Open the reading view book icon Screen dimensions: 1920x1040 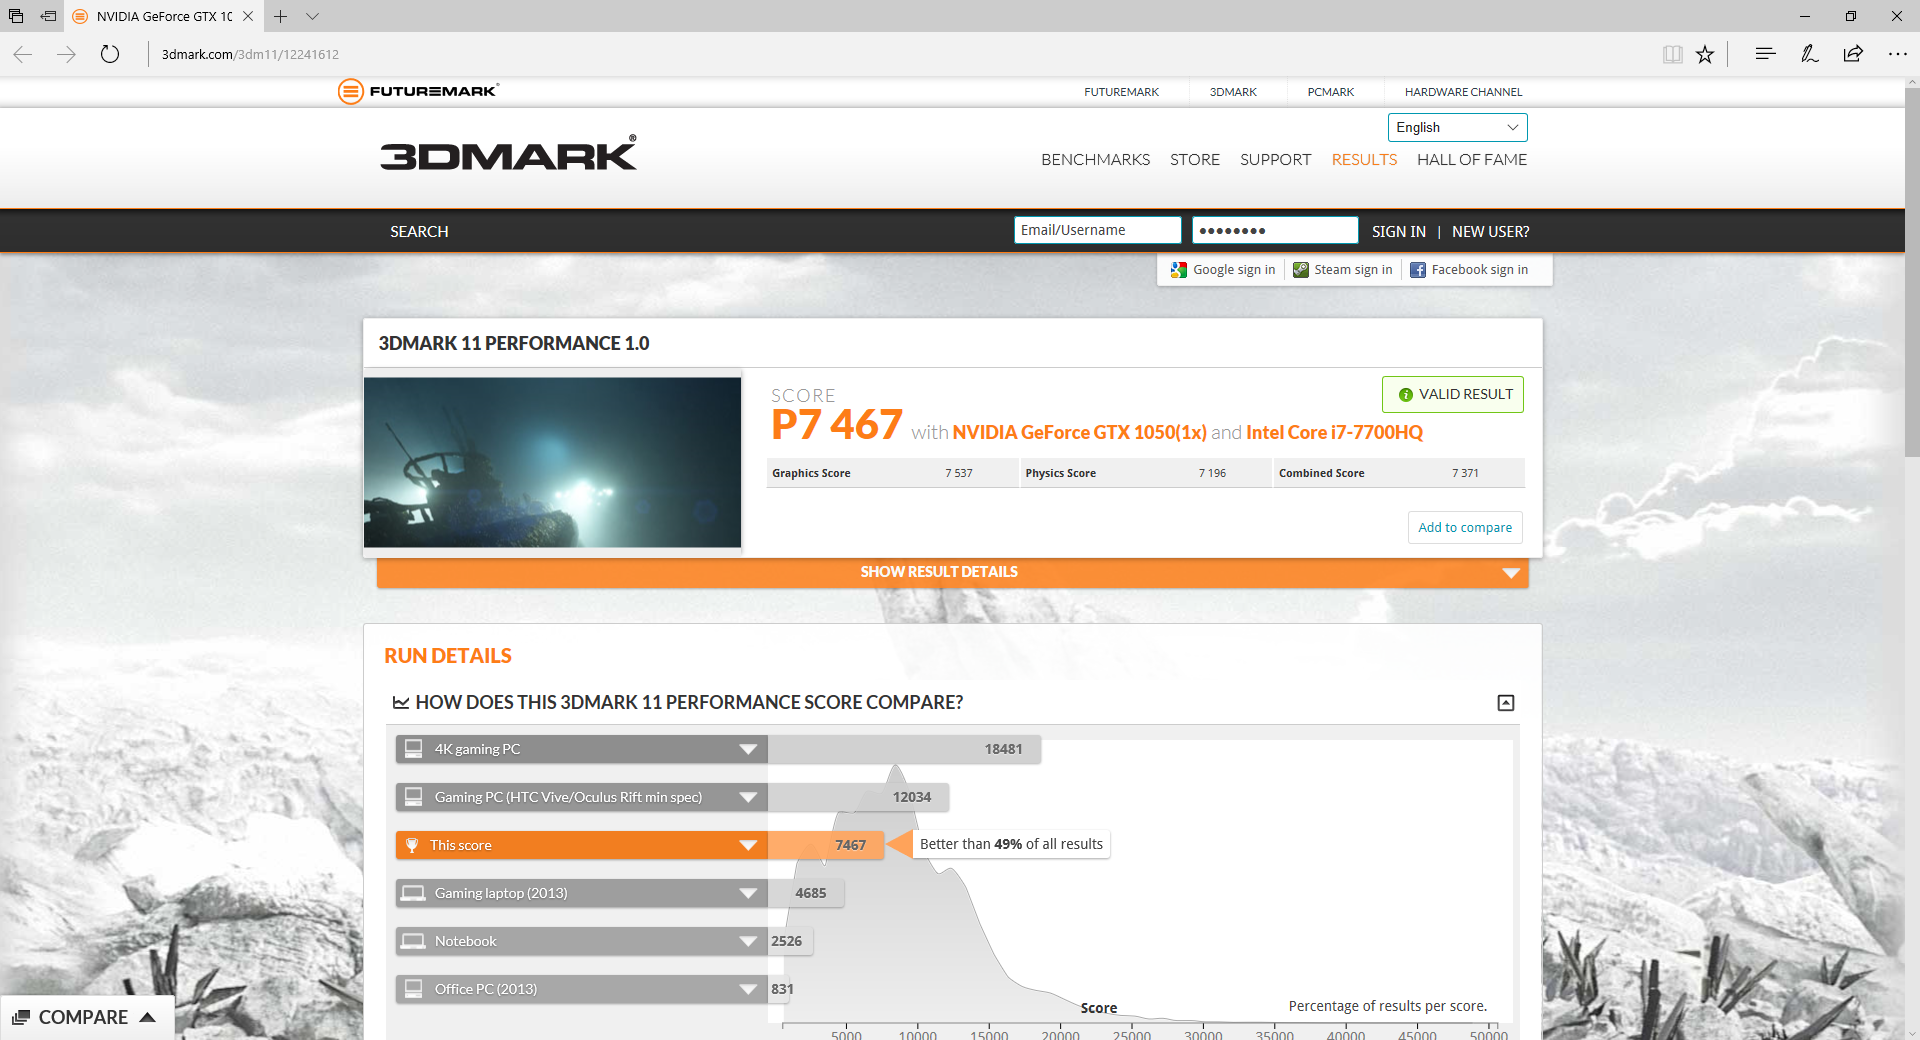coord(1672,54)
